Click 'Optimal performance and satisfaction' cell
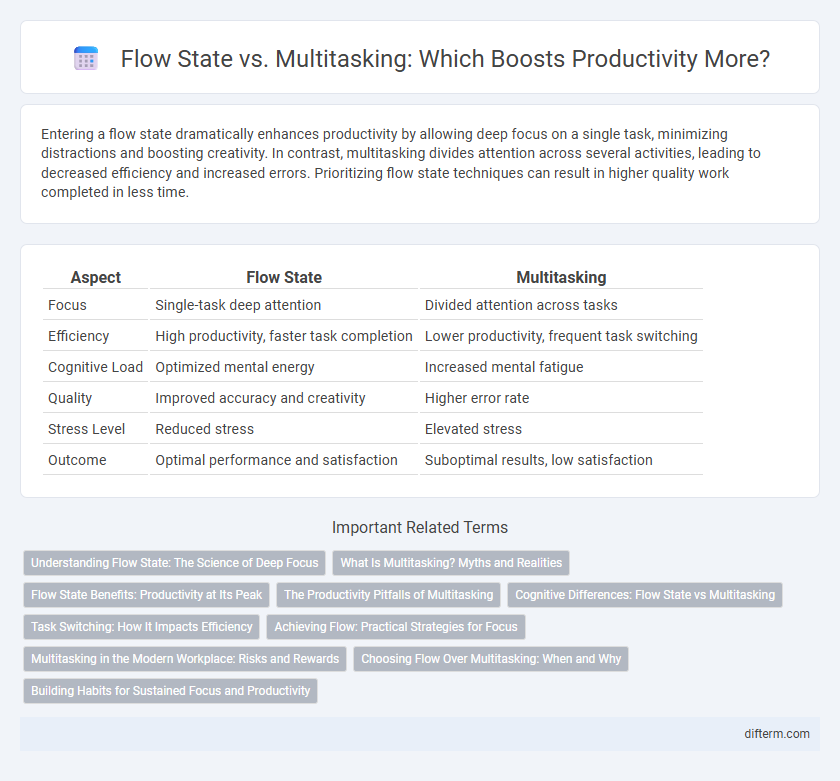Viewport: 840px width, 781px height. click(x=276, y=460)
